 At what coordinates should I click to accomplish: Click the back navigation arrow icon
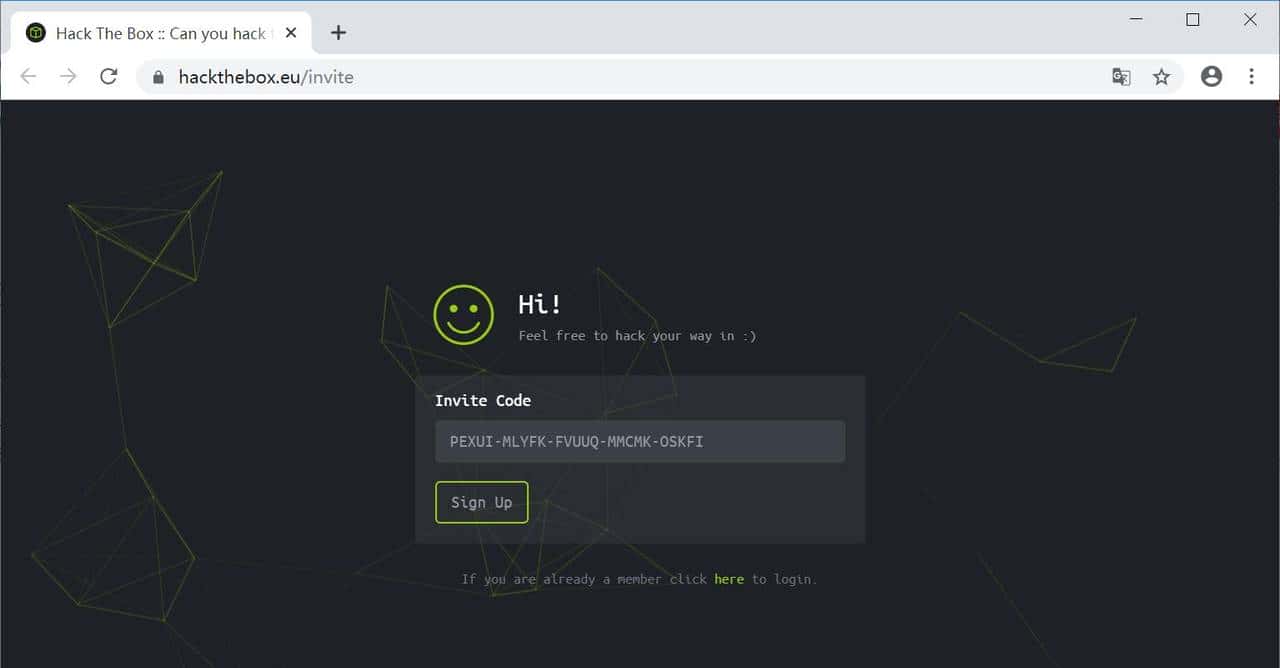(27, 76)
